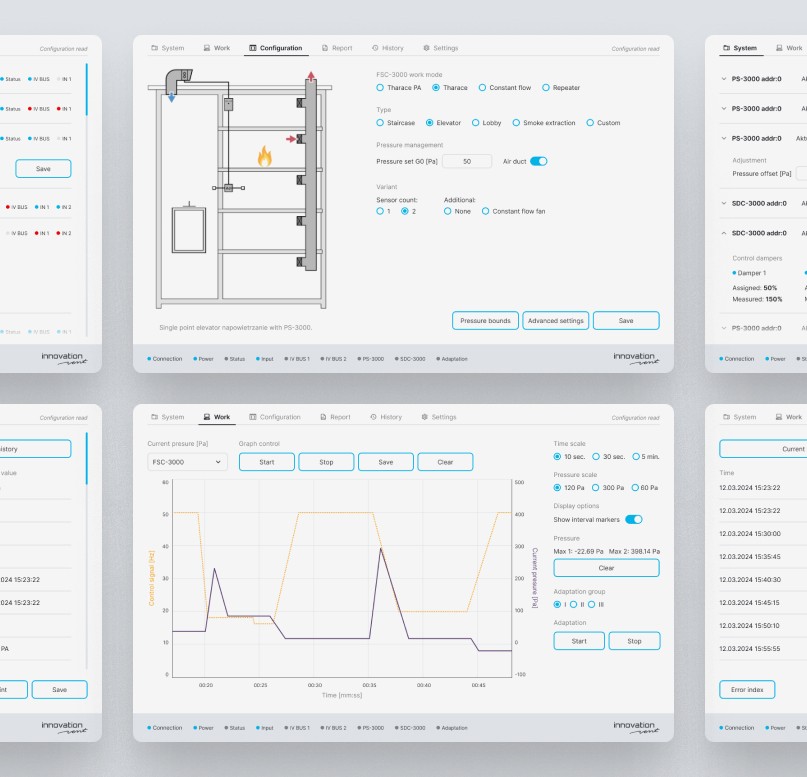The width and height of the screenshot is (807, 777).
Task: Click Connection status indicator in Configuration window
Action: pos(165,359)
